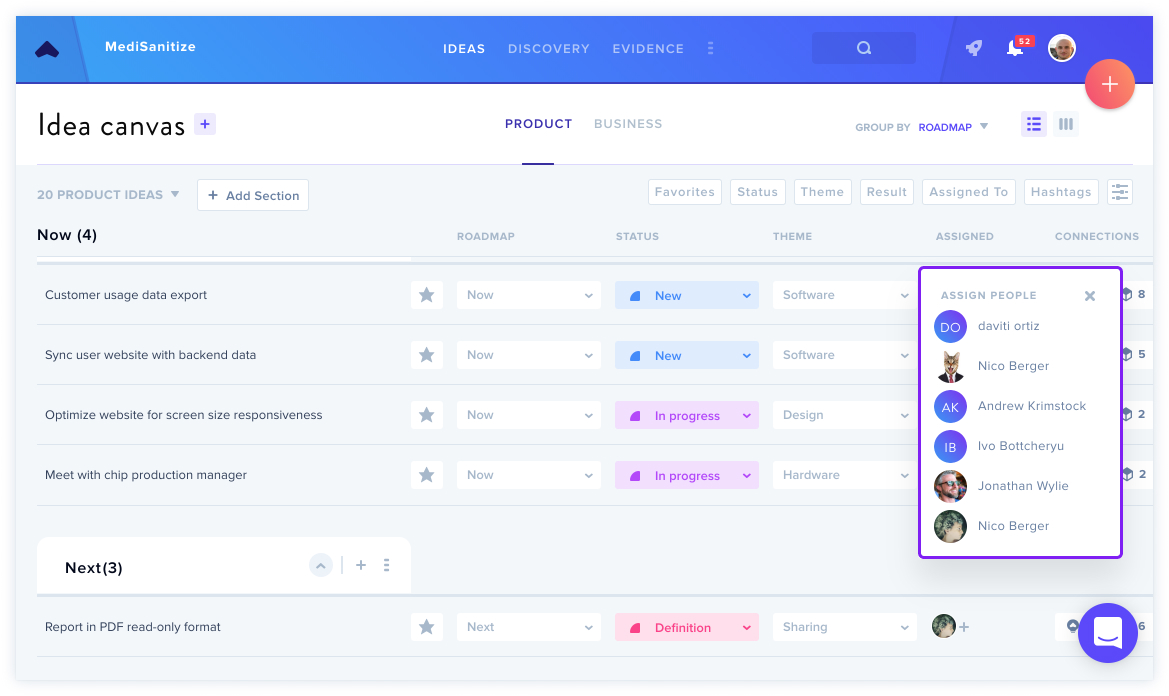1169x696 pixels.
Task: Star Optimize website for screen size responsiveness
Action: (x=426, y=415)
